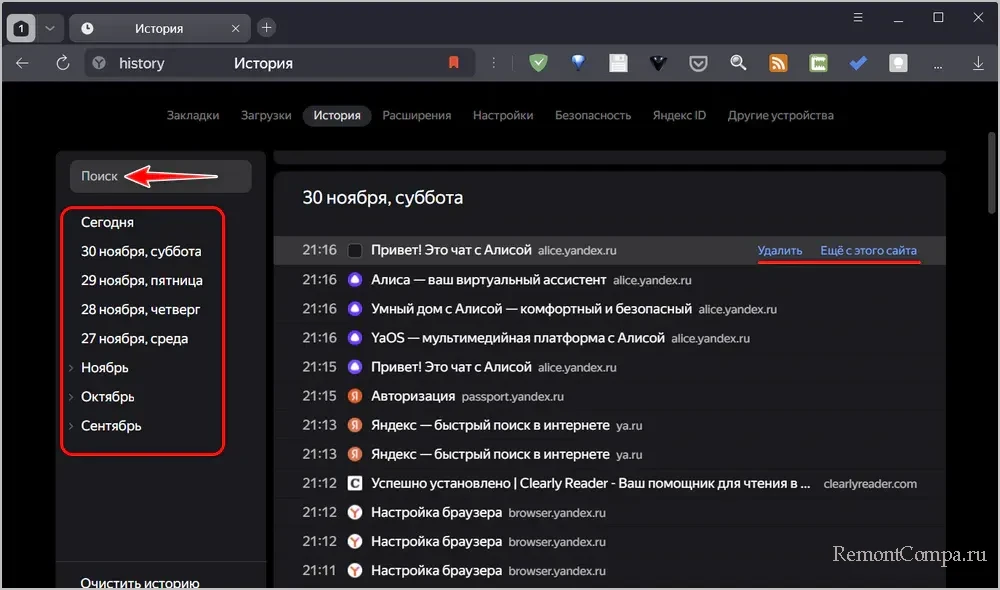
Task: Click the Clearly Reader favicon at 21:12
Action: [355, 483]
